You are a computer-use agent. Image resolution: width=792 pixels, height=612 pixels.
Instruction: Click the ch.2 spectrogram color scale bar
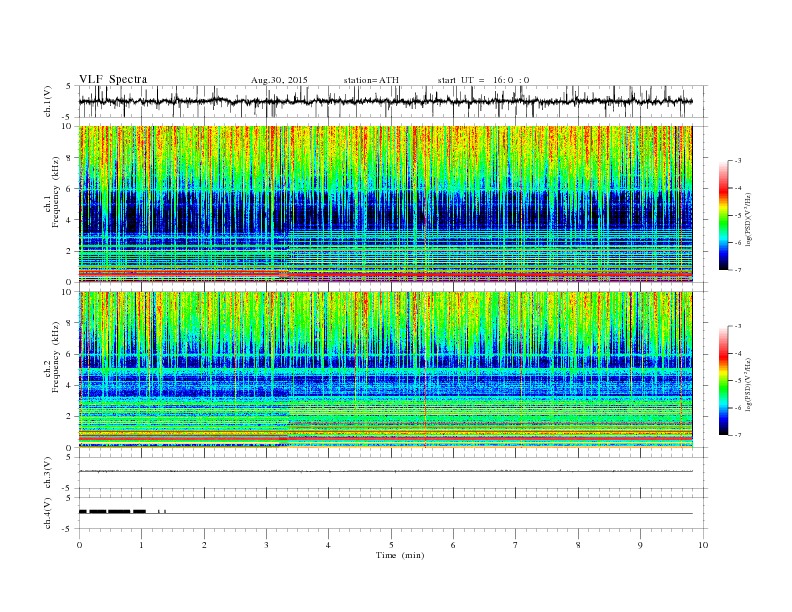click(x=723, y=380)
